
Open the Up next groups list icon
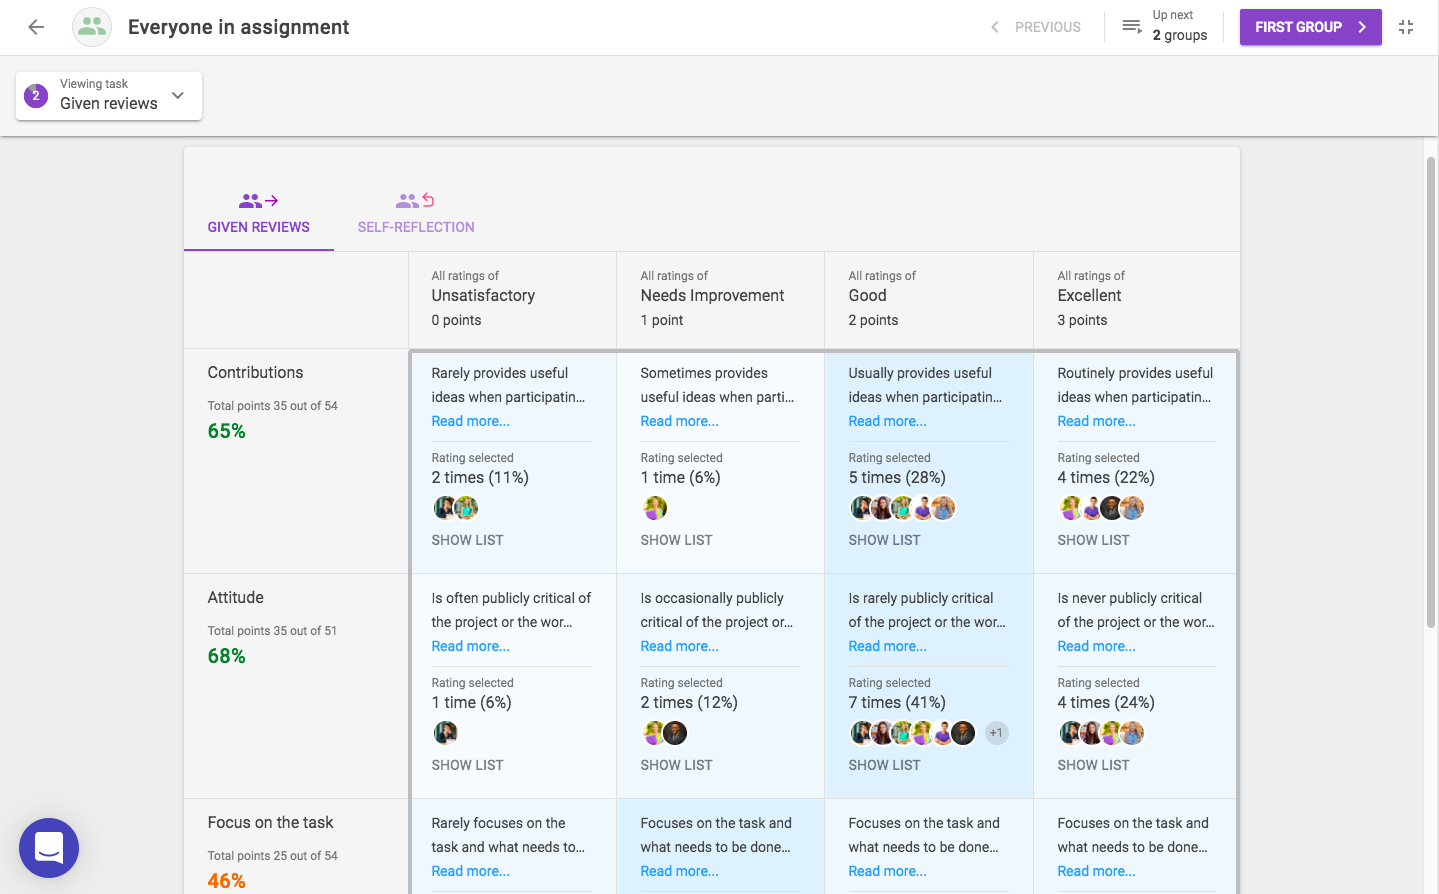point(1131,27)
